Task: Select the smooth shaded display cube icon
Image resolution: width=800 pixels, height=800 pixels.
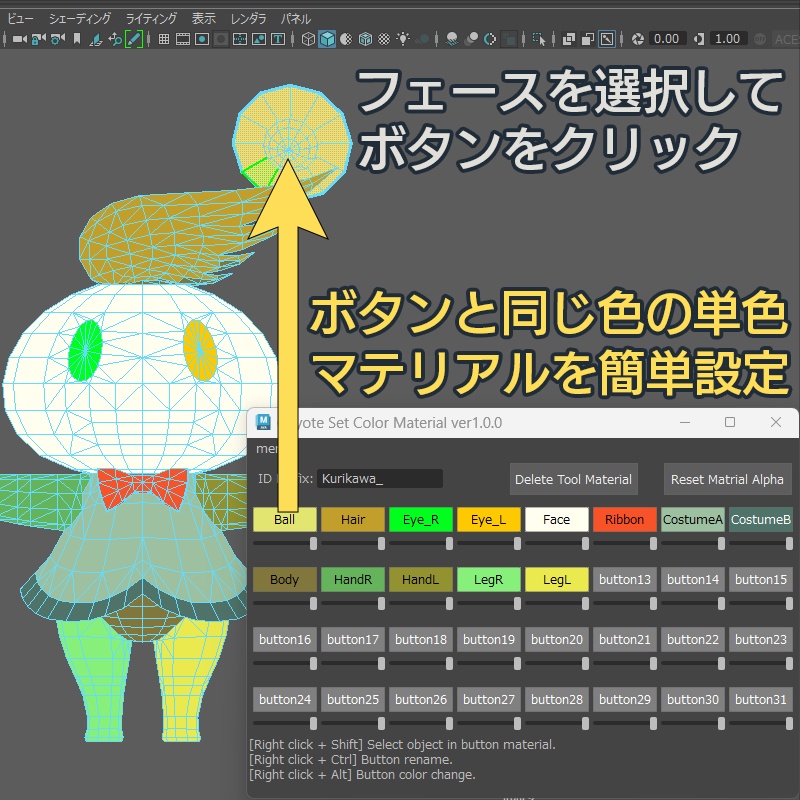Action: pyautogui.click(x=327, y=39)
